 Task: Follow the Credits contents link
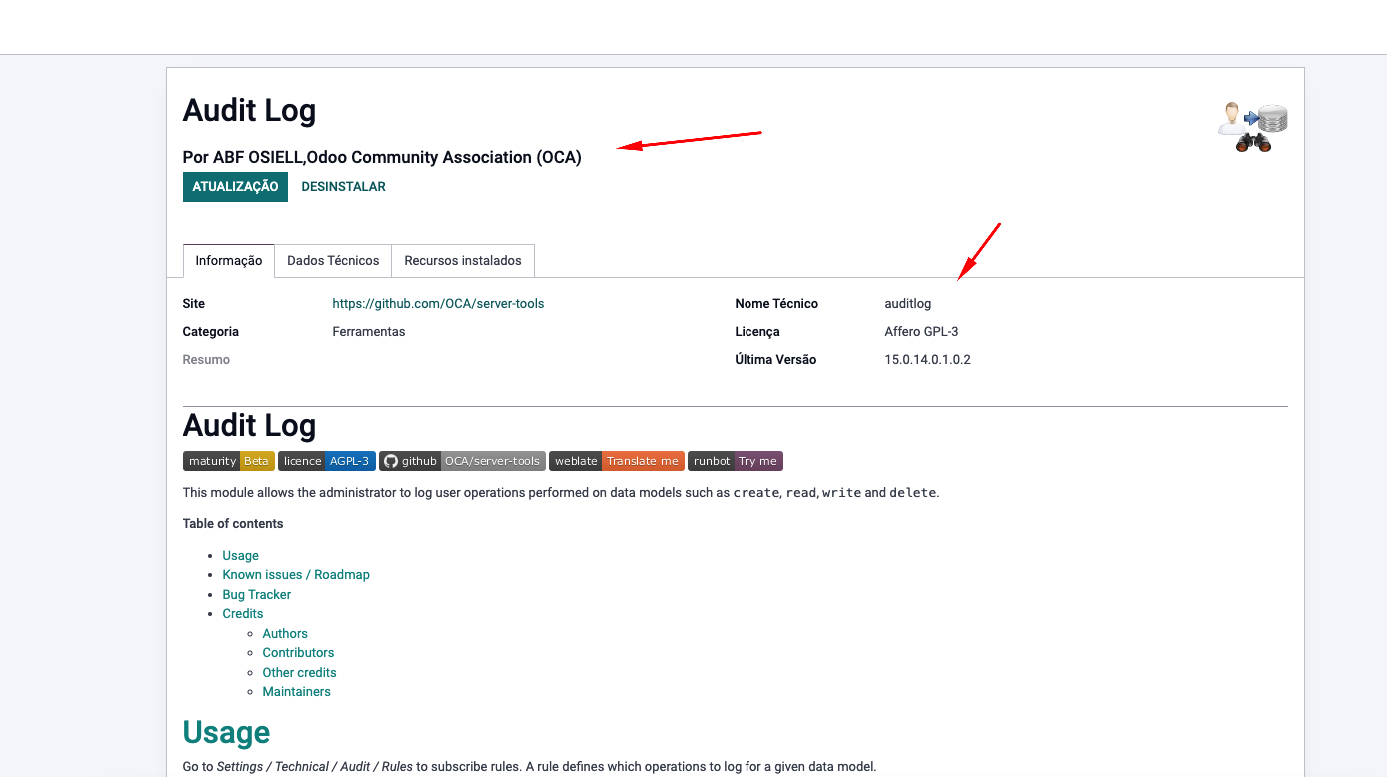[x=243, y=614]
